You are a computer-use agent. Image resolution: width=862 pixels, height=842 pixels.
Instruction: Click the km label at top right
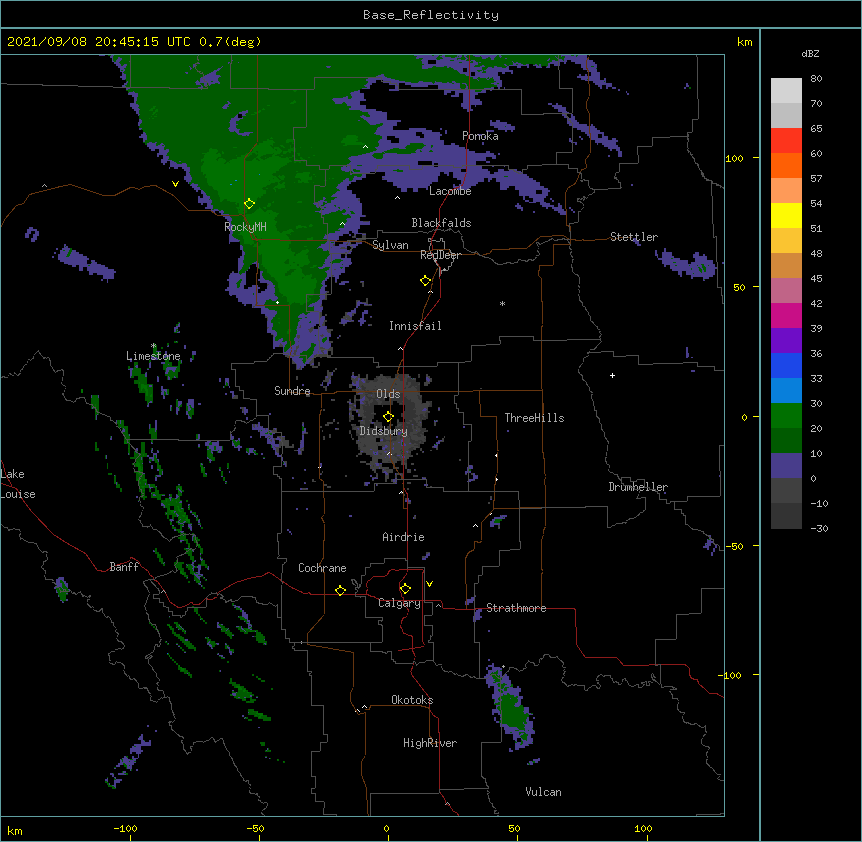click(744, 42)
